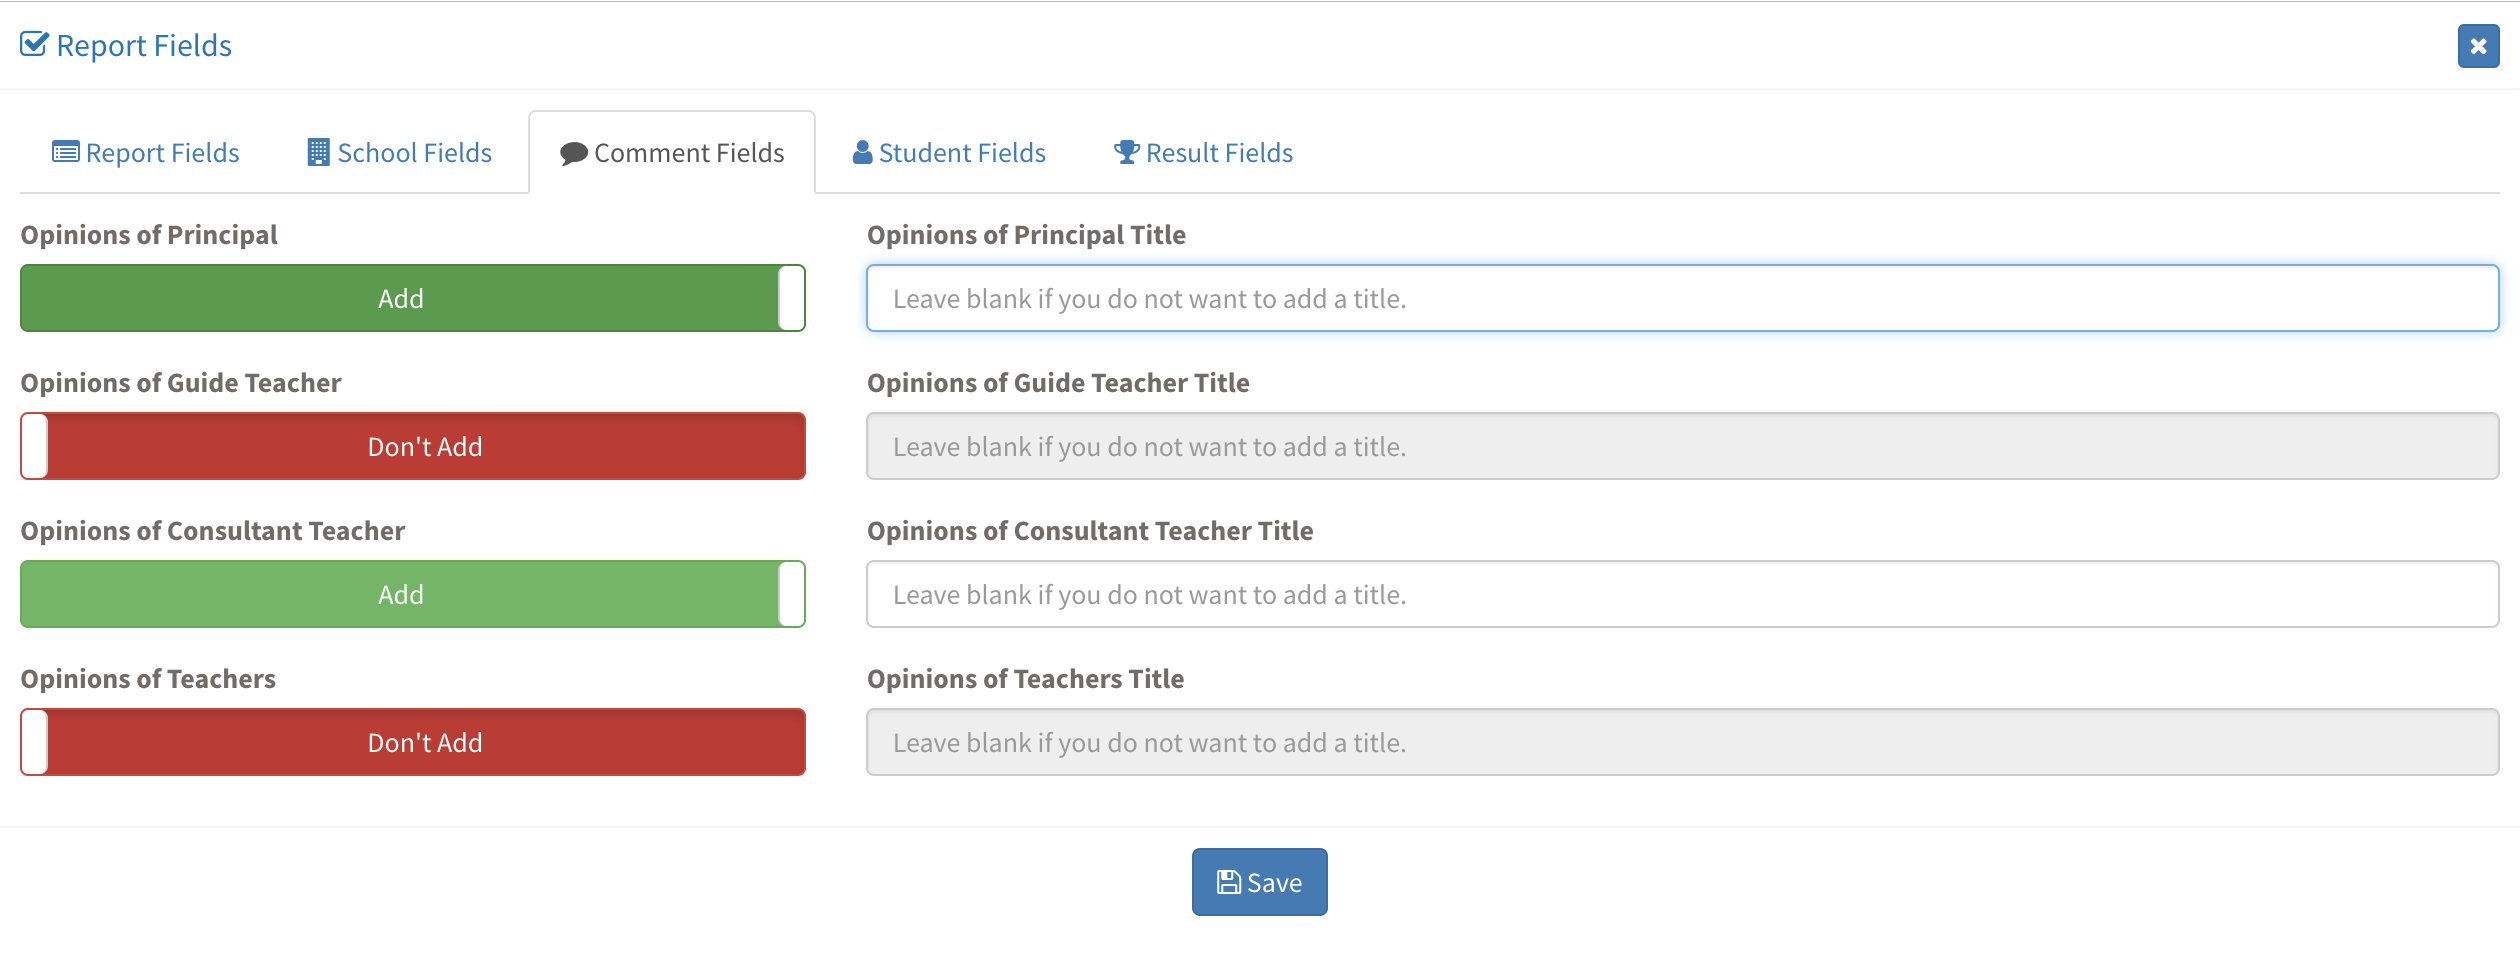Click the Opinions of Guide Teacher Title field
This screenshot has width=2520, height=962.
click(x=1682, y=446)
